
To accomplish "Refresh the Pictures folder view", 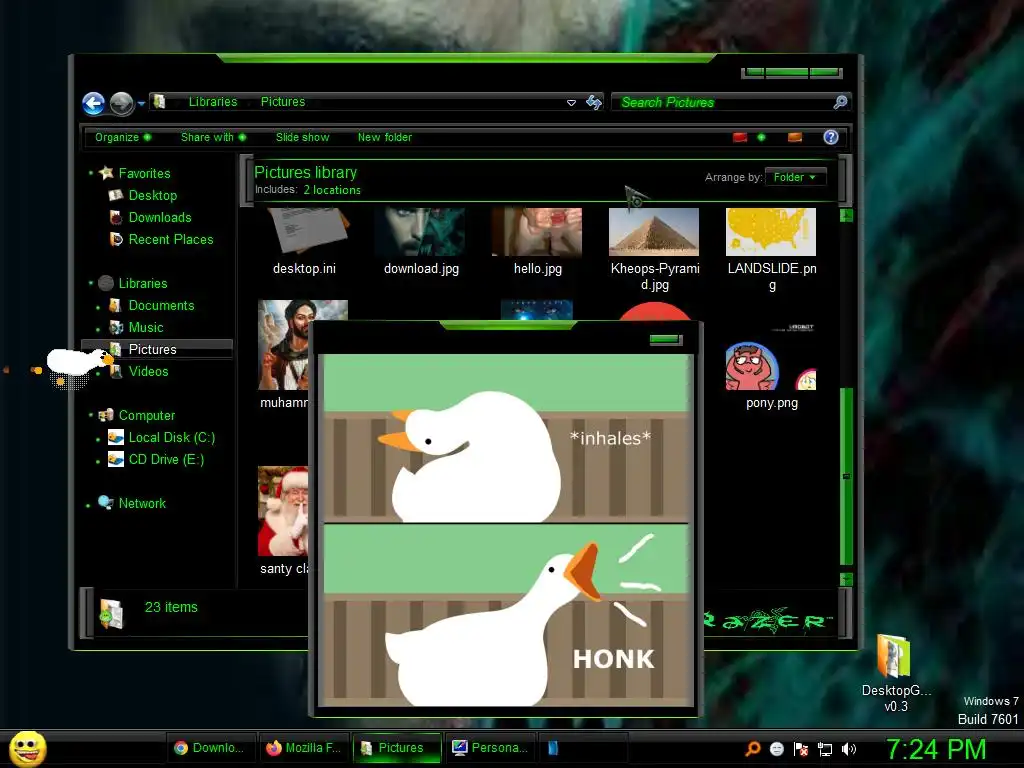I will point(594,102).
